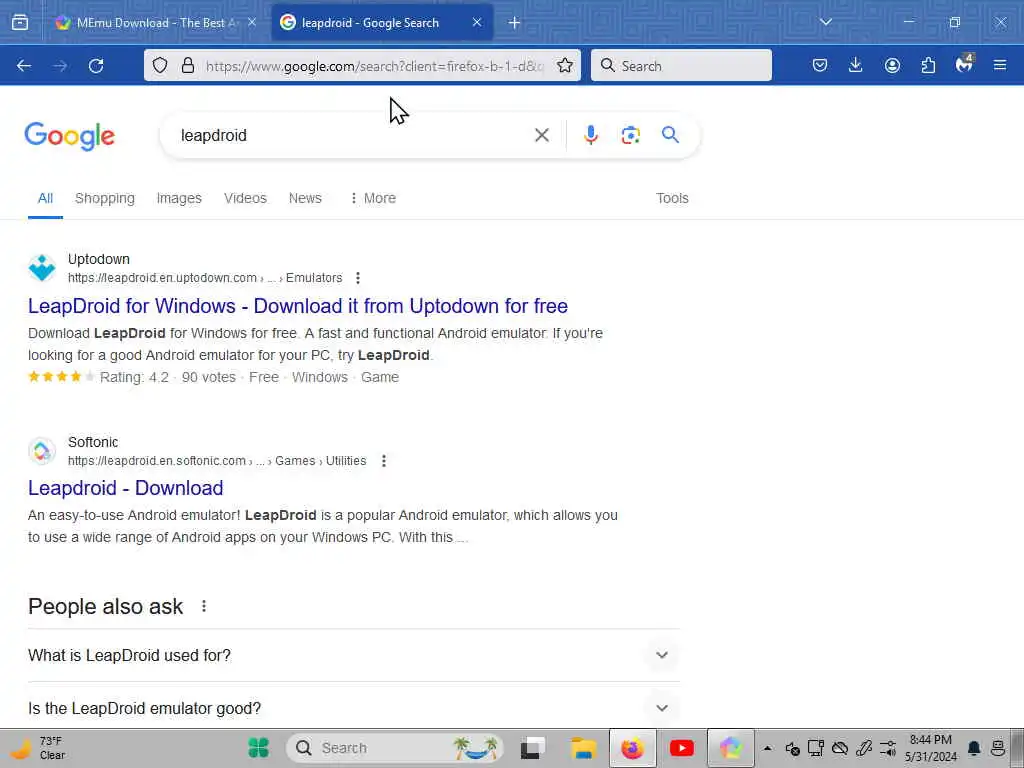This screenshot has height=768, width=1024.
Task: Switch to News results
Action: pyautogui.click(x=305, y=199)
